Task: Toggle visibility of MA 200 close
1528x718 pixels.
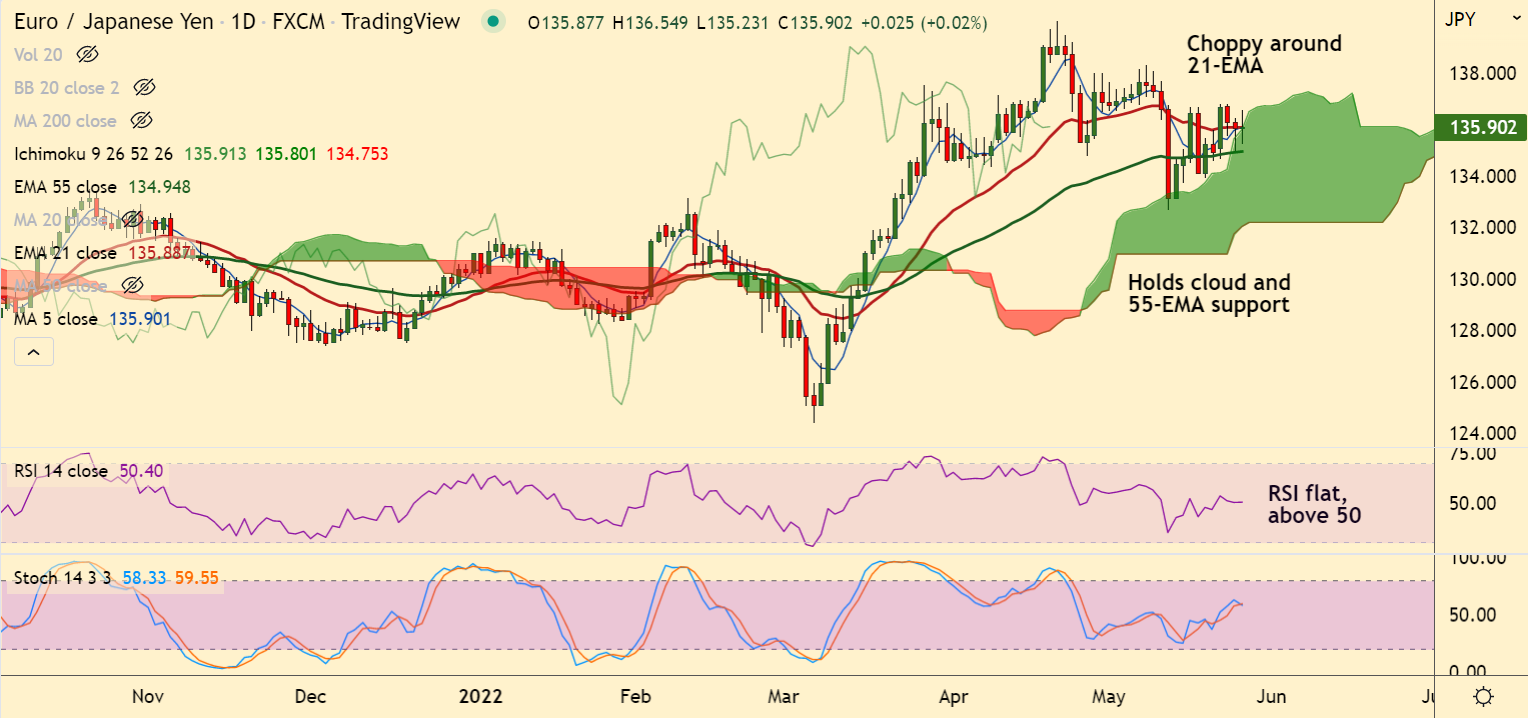Action: (142, 120)
